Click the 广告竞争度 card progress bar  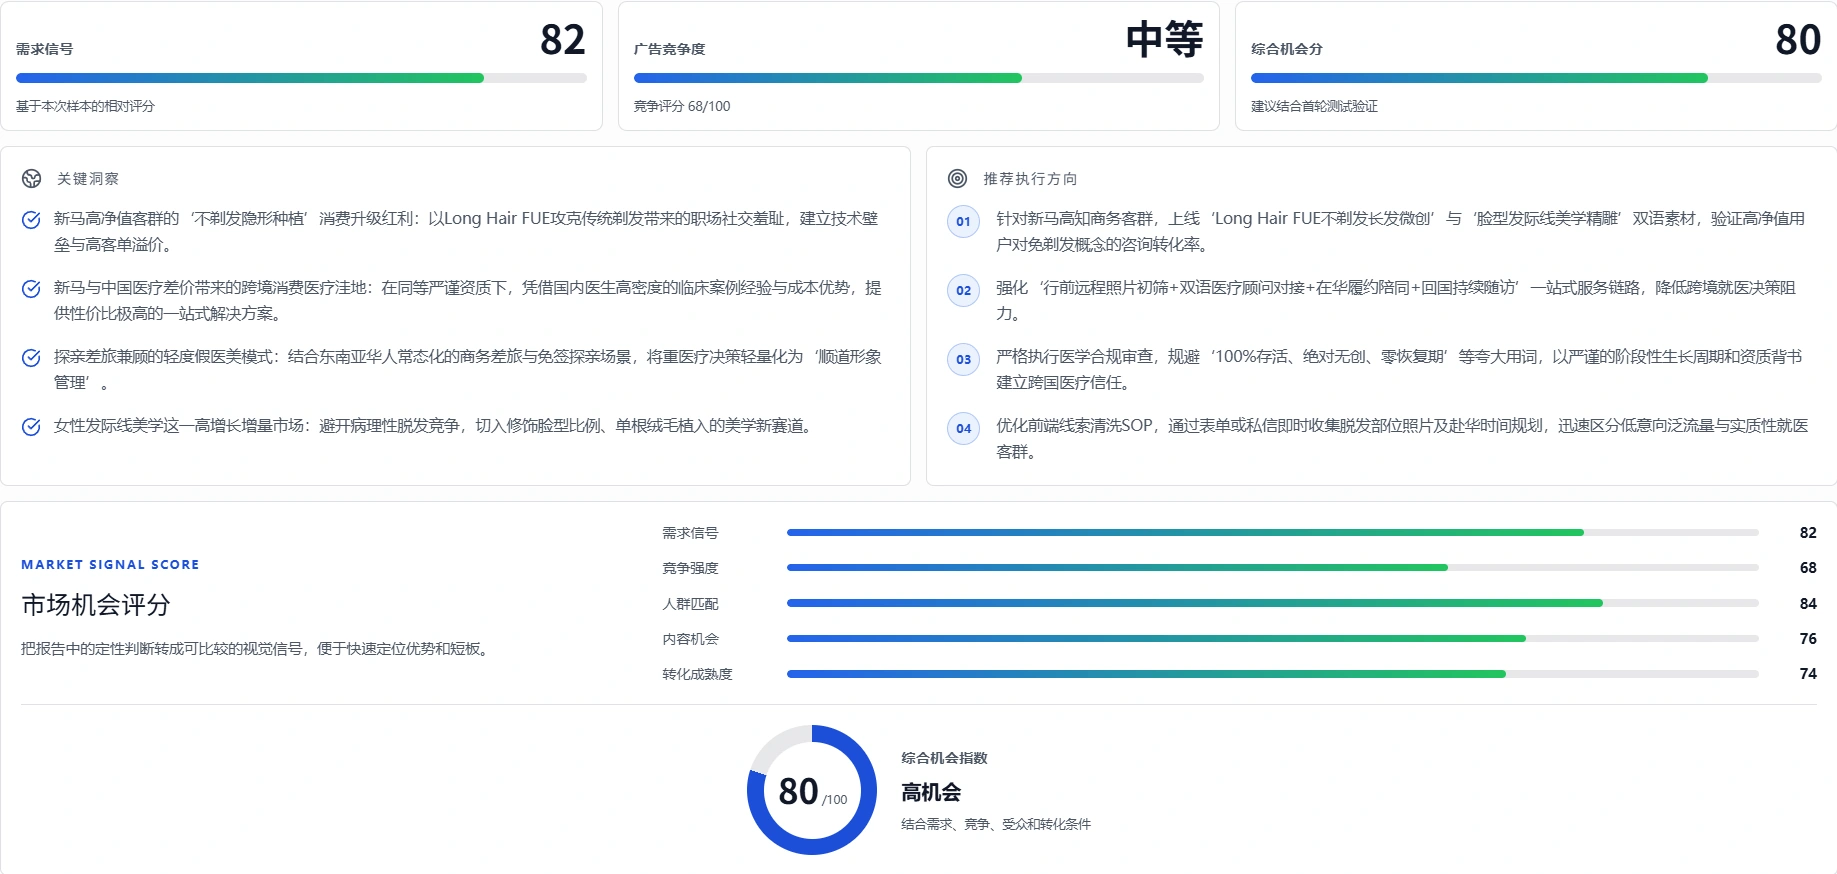[x=919, y=78]
